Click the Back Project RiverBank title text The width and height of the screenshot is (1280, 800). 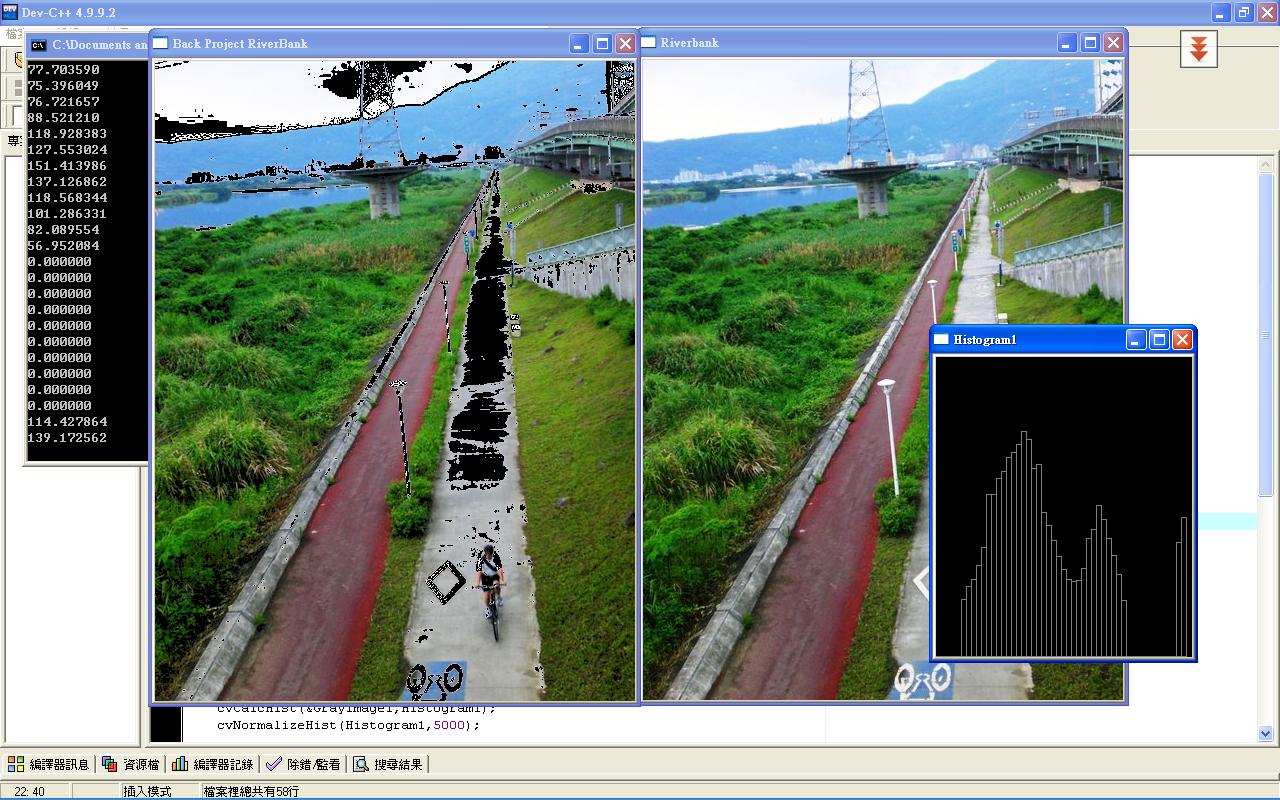pos(240,43)
